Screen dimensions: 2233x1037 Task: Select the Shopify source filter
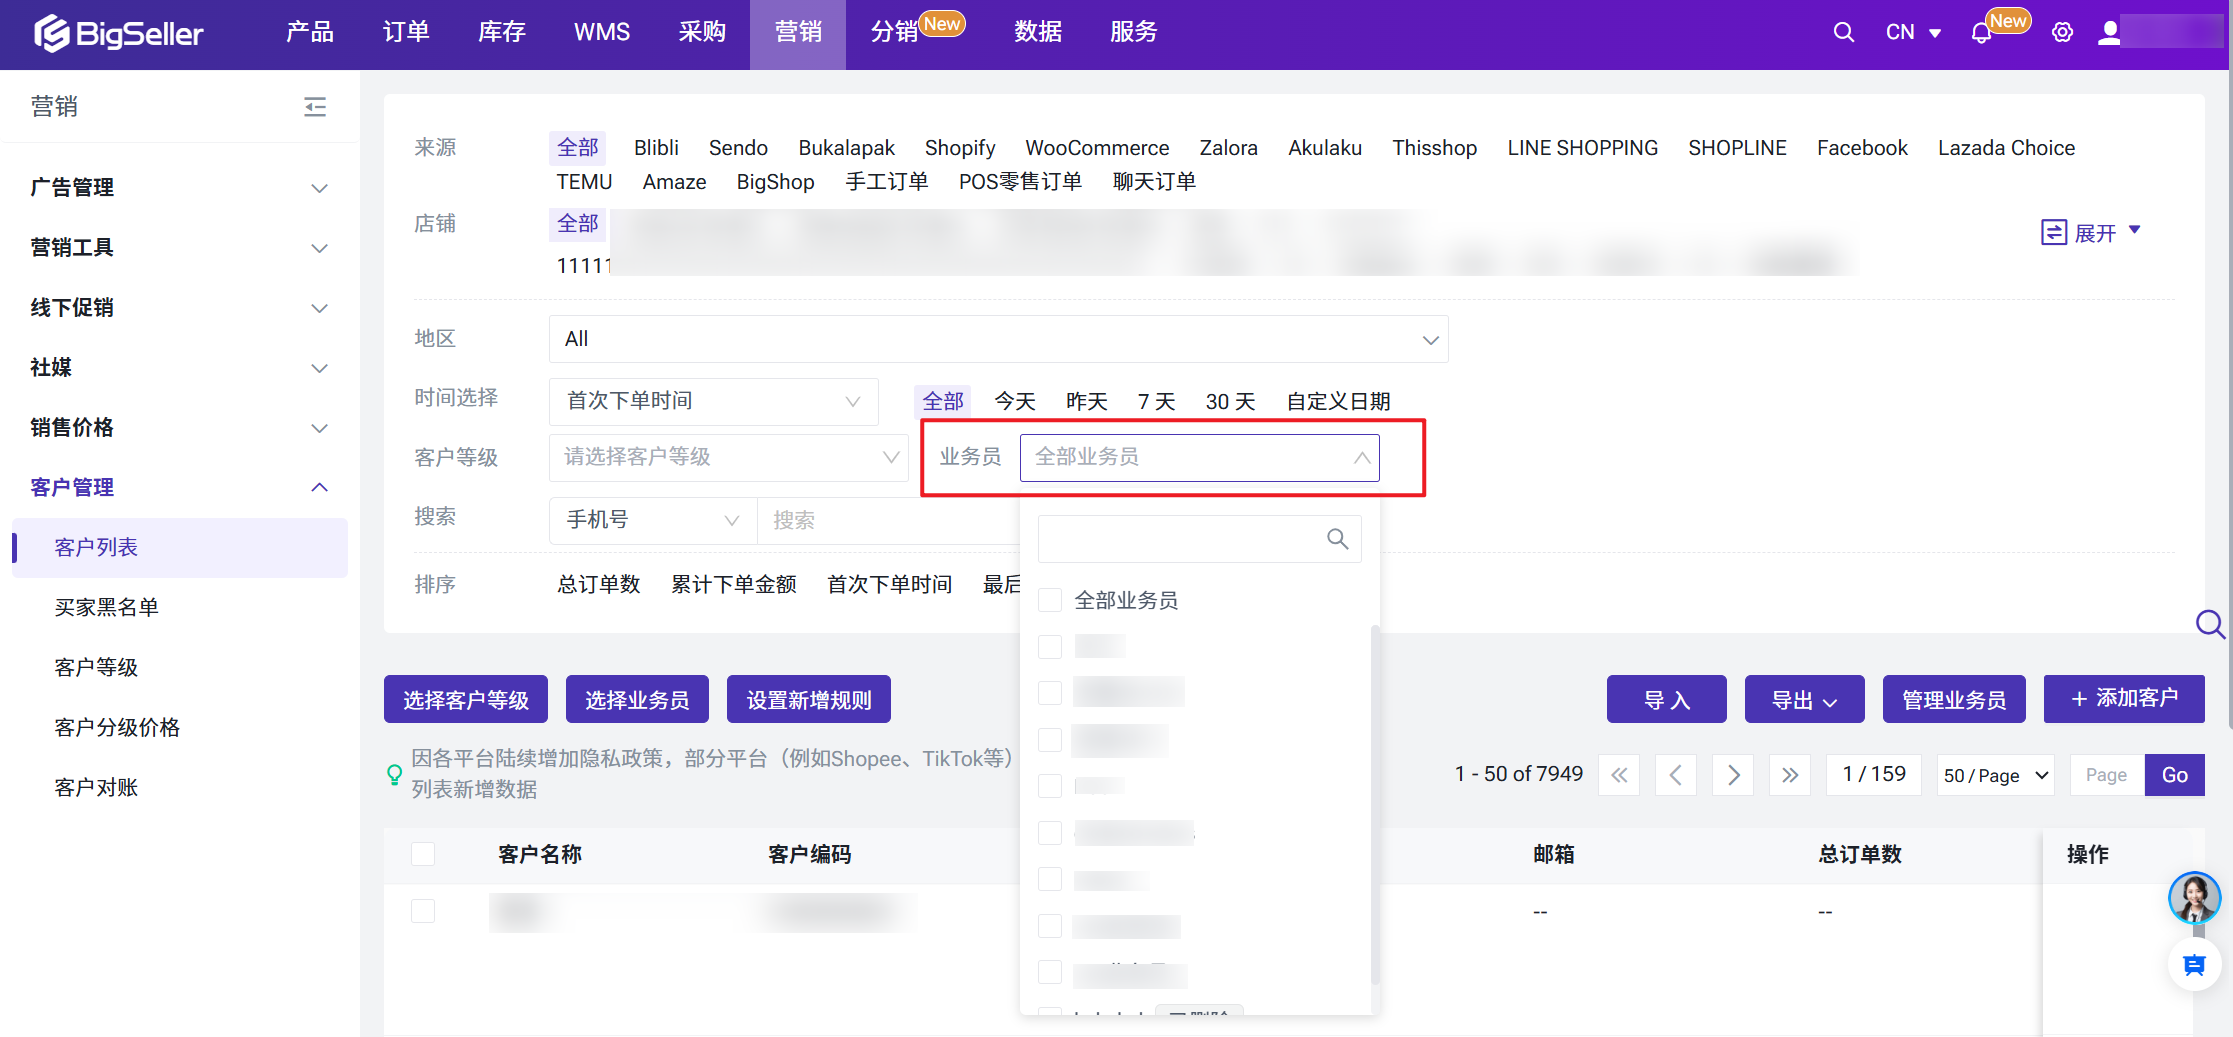(x=959, y=148)
